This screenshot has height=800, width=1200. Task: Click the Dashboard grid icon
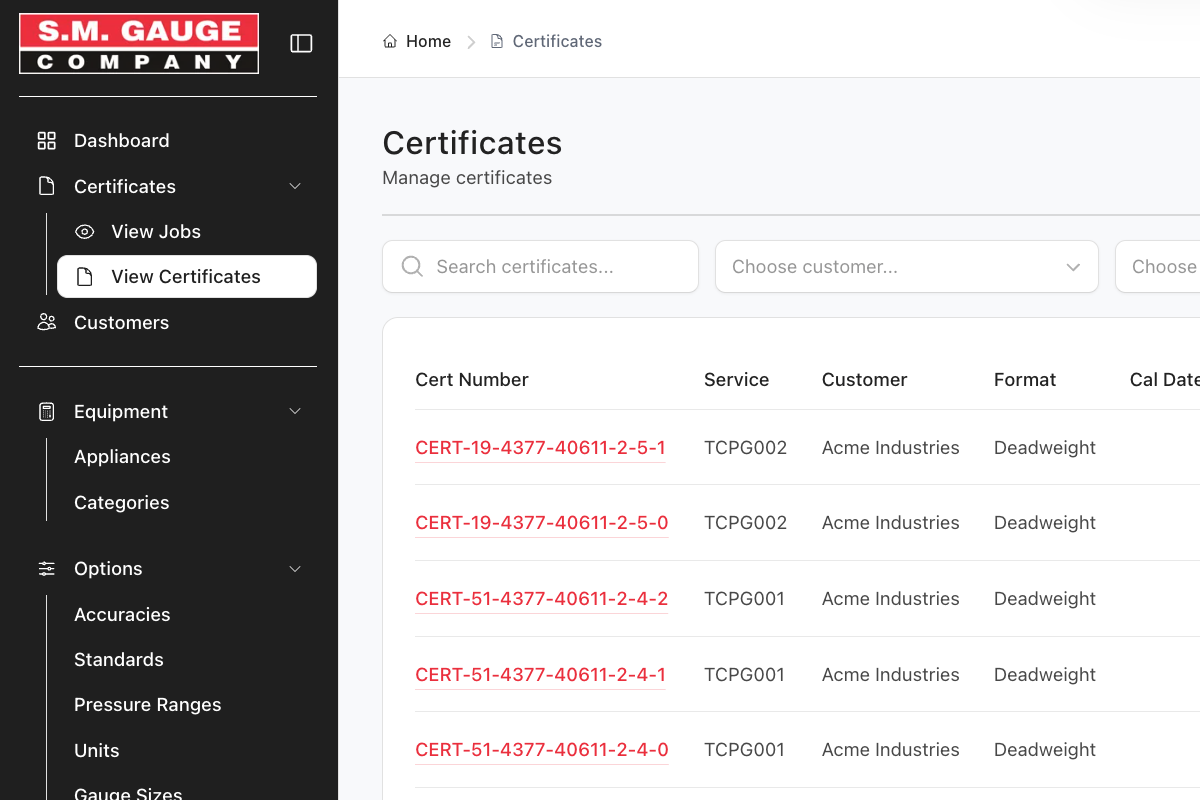tap(47, 141)
